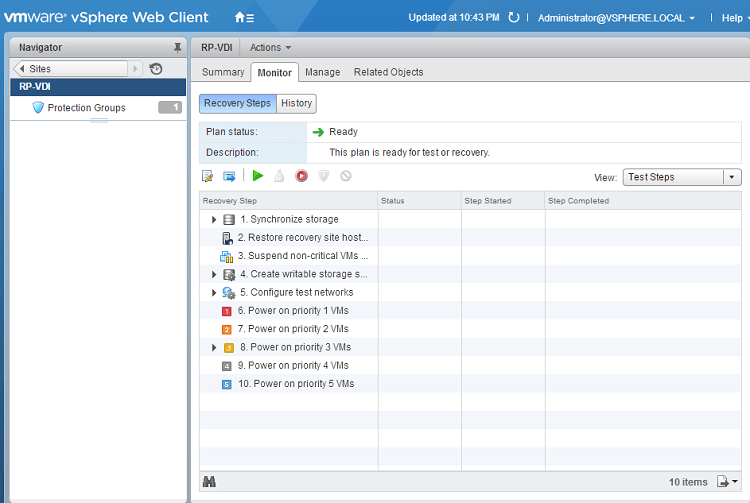
Task: Open the View Test Steps dropdown
Action: (x=681, y=177)
